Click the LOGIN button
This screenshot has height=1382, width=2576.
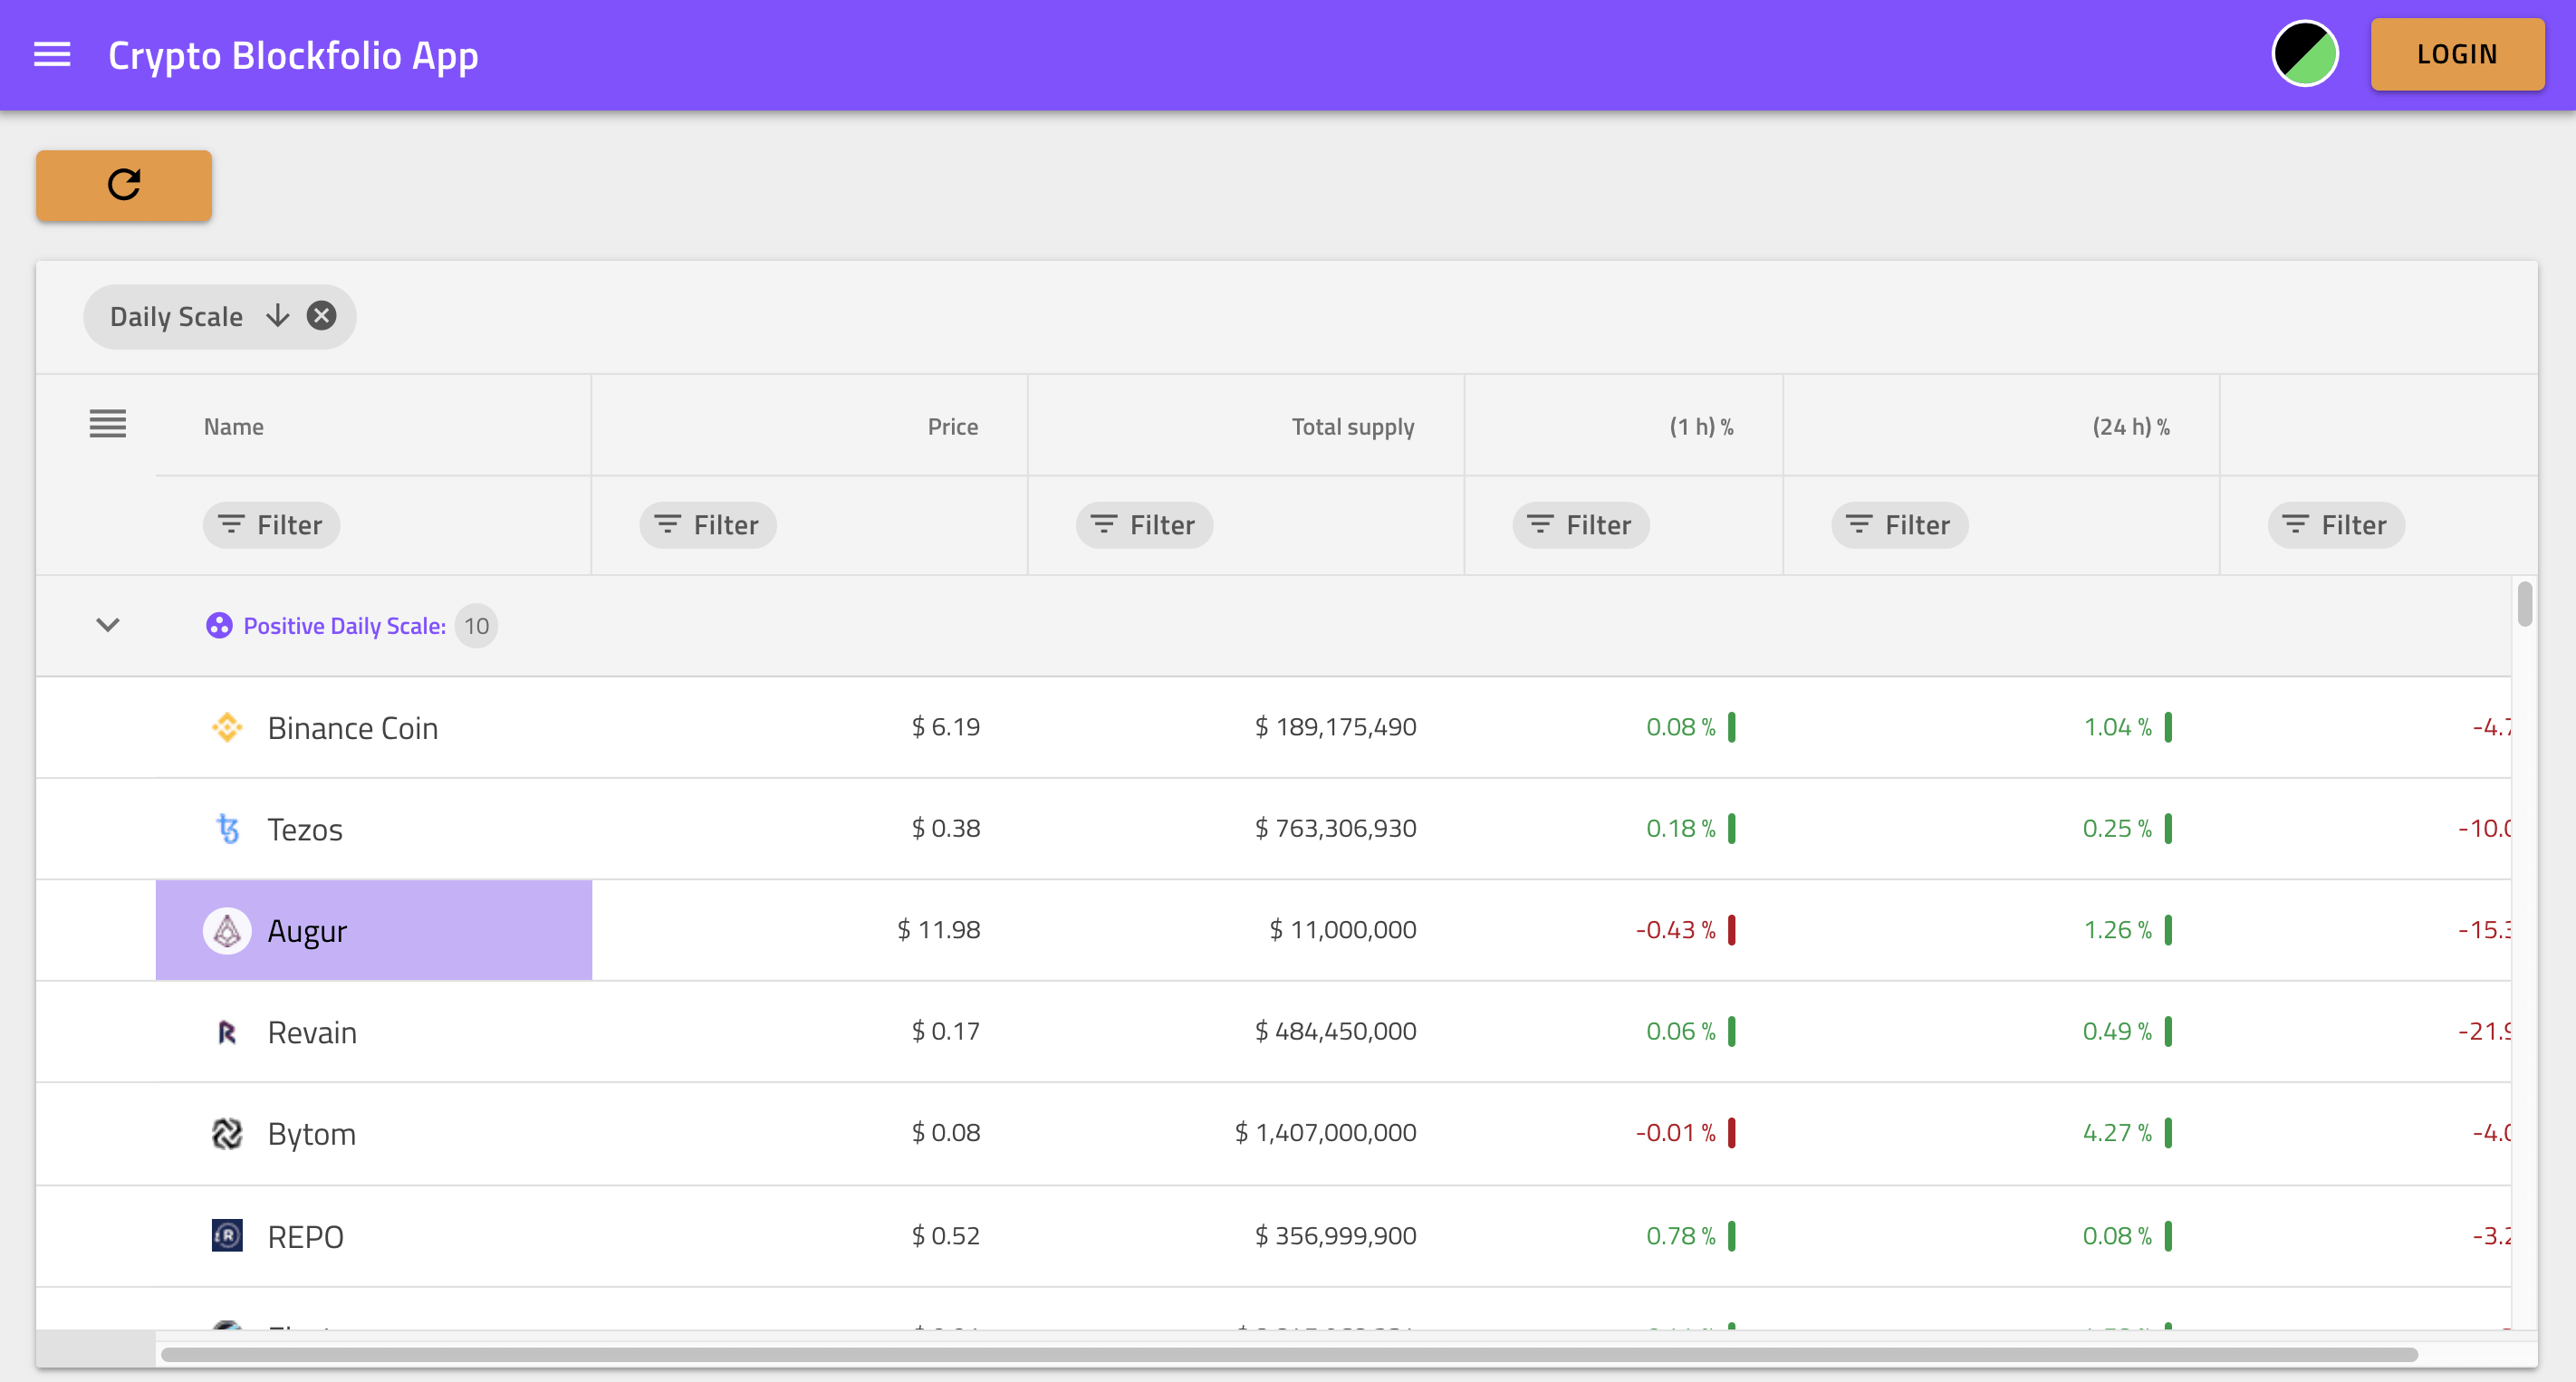[x=2456, y=55]
